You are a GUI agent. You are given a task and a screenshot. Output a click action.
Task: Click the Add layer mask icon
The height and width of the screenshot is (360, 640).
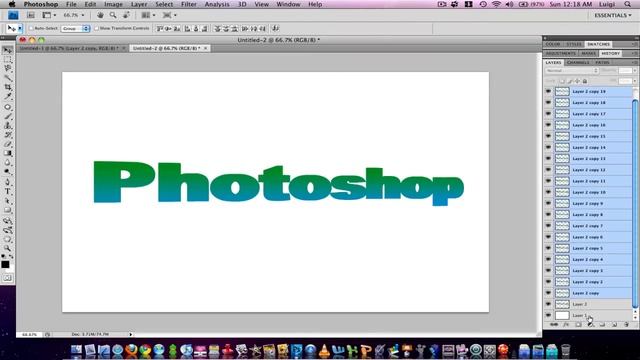578,324
